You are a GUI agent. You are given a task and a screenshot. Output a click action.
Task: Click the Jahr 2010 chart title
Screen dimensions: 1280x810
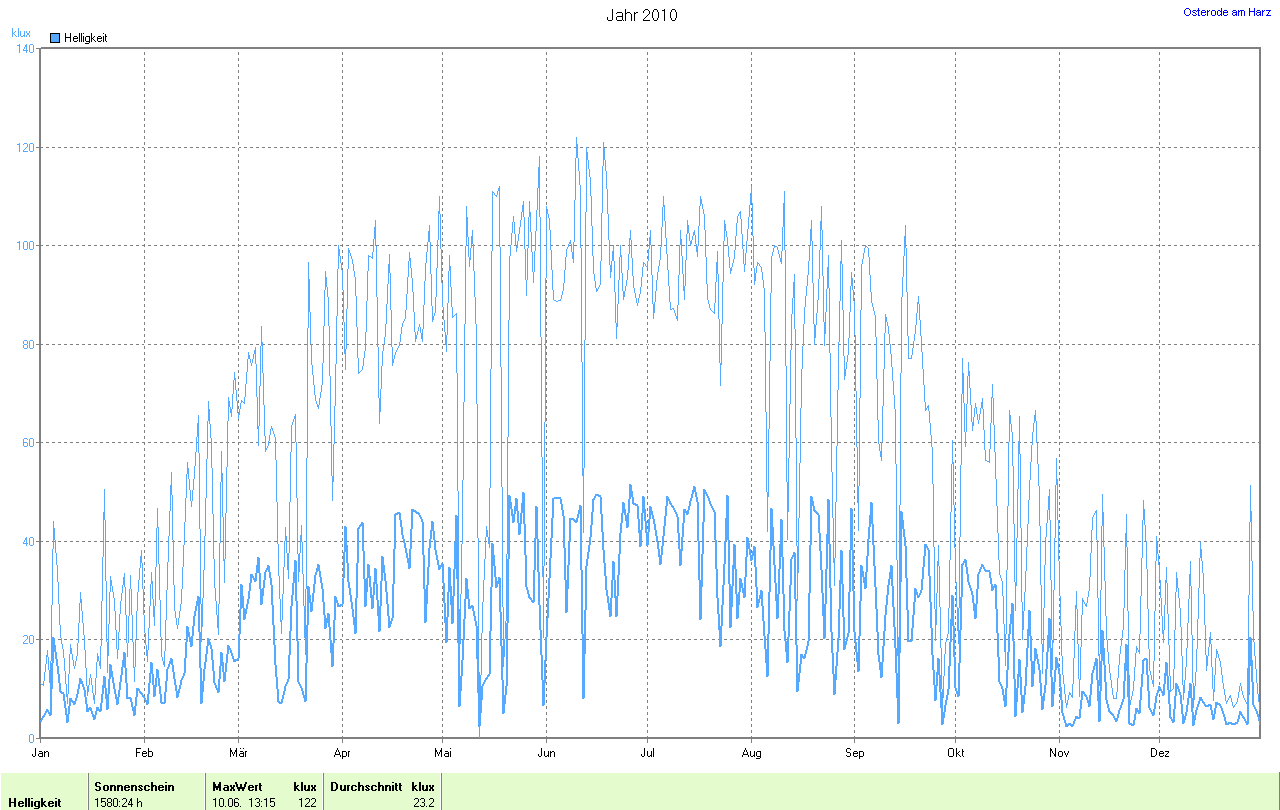tap(641, 15)
